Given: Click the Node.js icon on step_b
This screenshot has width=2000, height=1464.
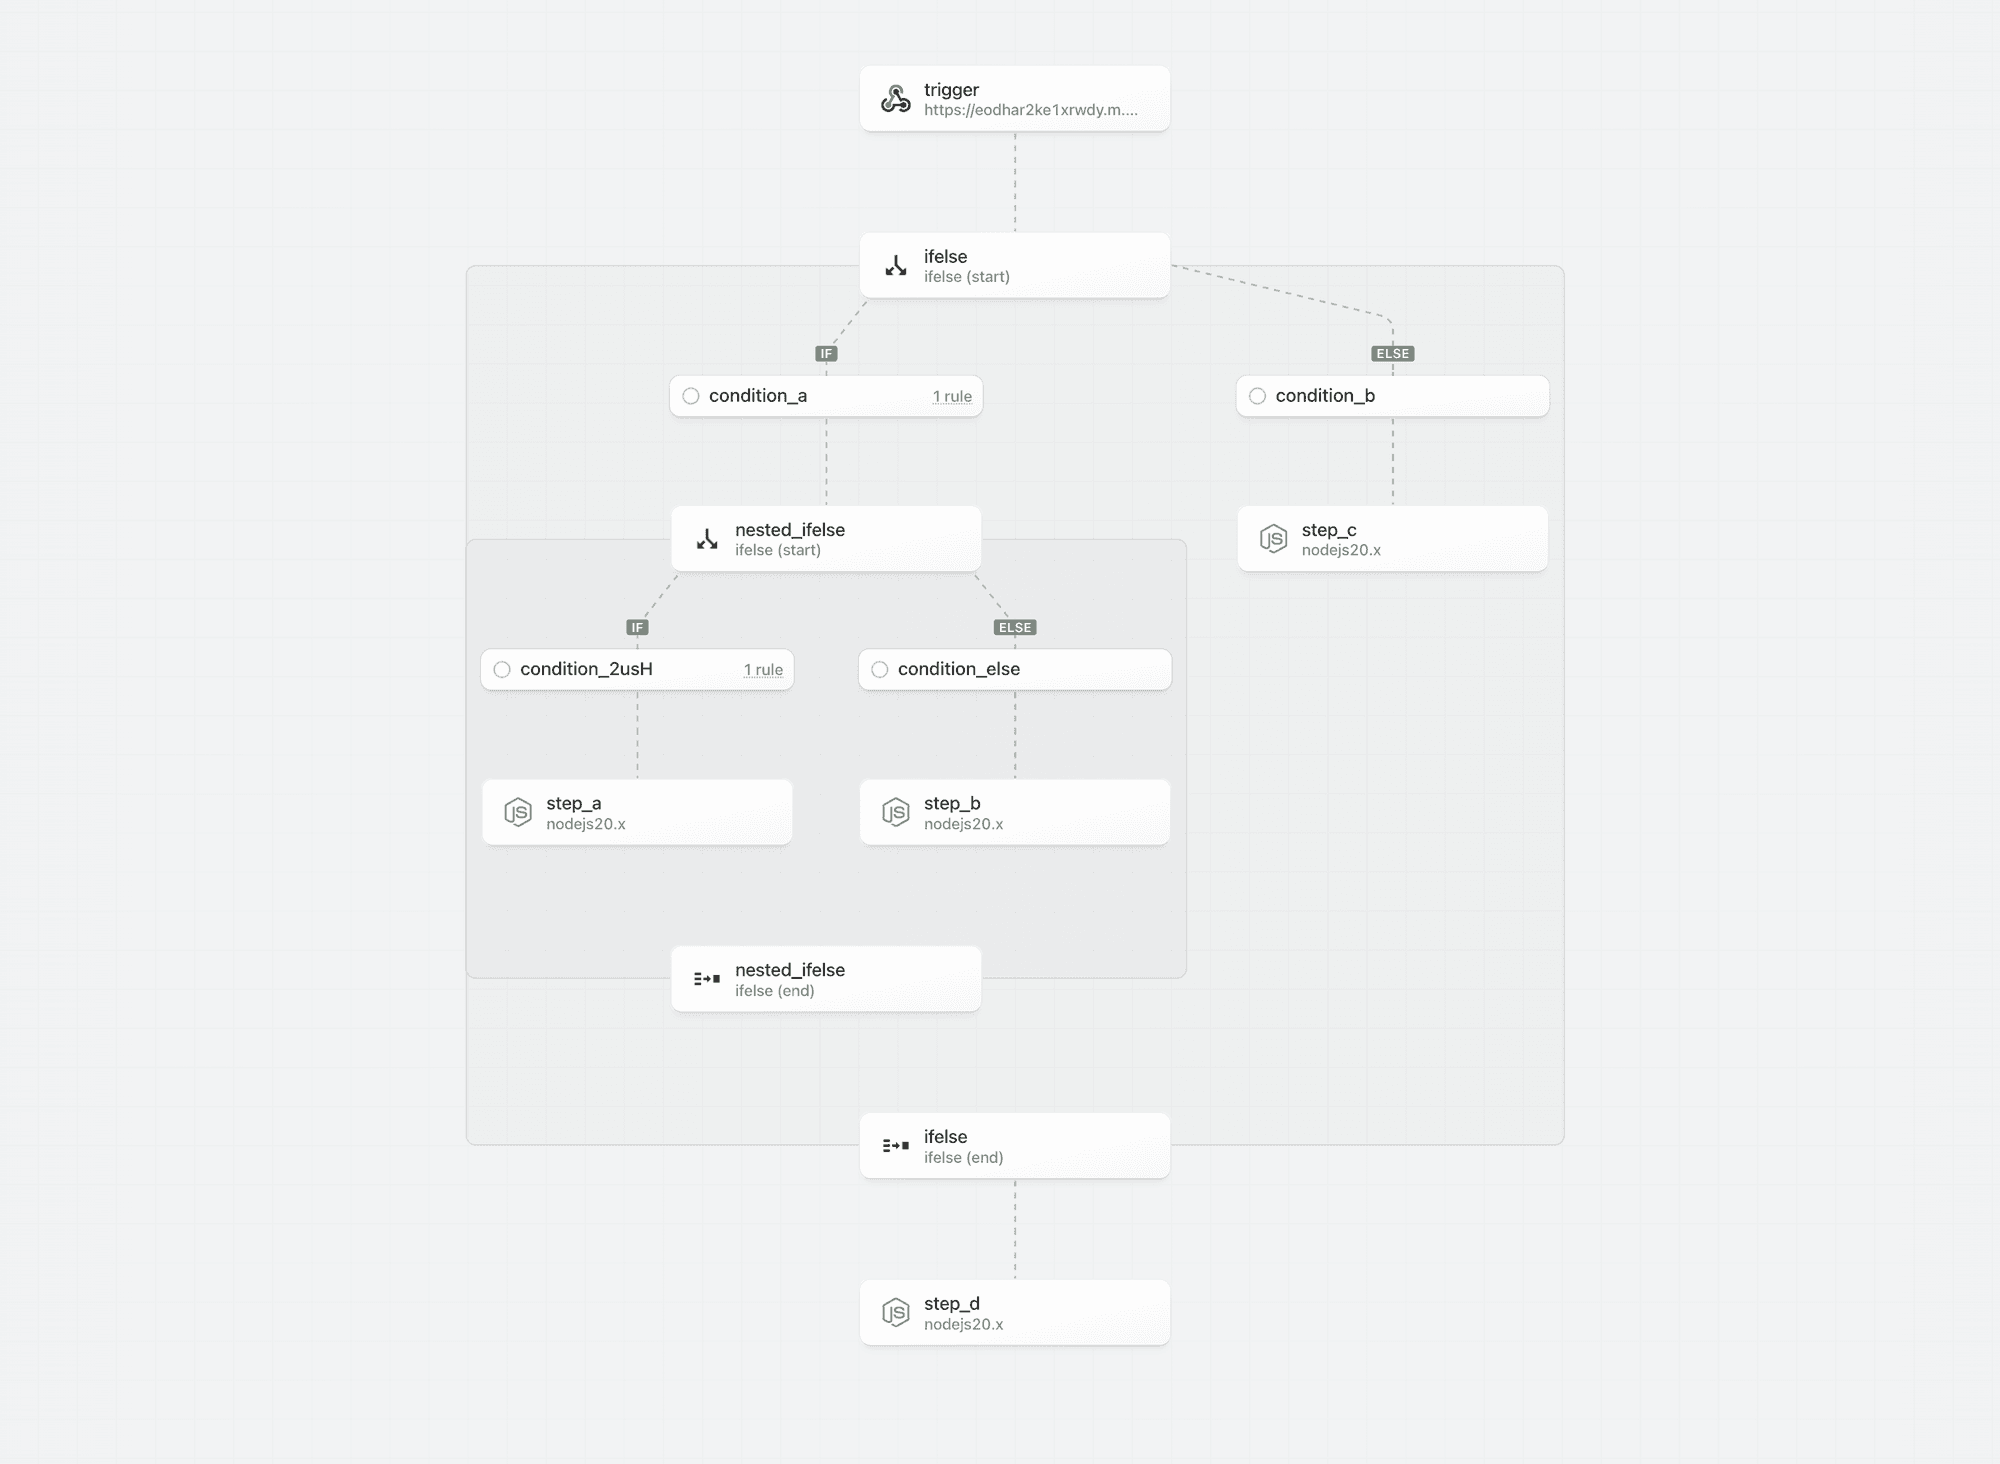Looking at the screenshot, I should click(895, 812).
